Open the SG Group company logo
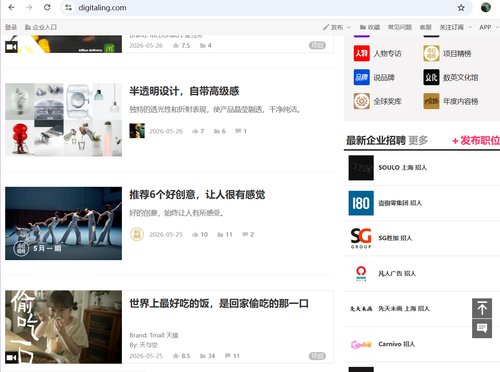 click(361, 238)
